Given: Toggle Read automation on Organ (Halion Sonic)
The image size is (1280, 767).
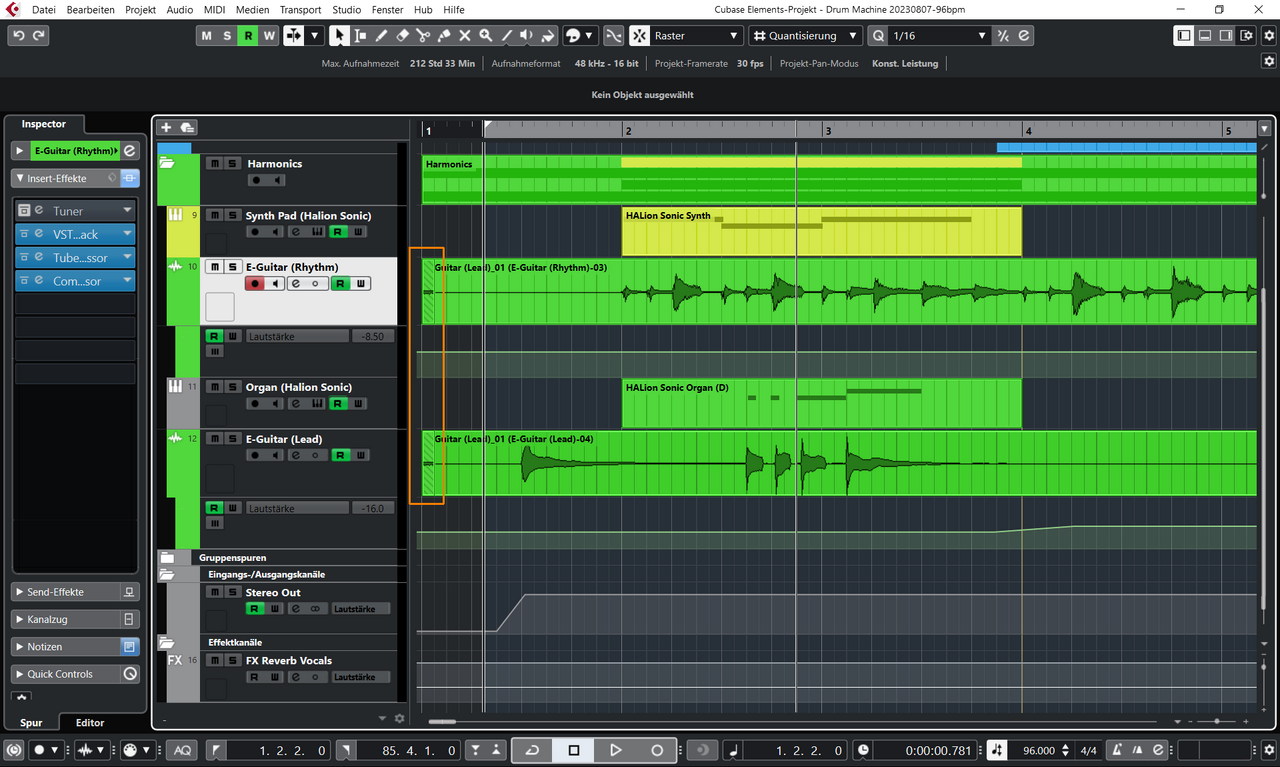Looking at the screenshot, I should pyautogui.click(x=340, y=404).
